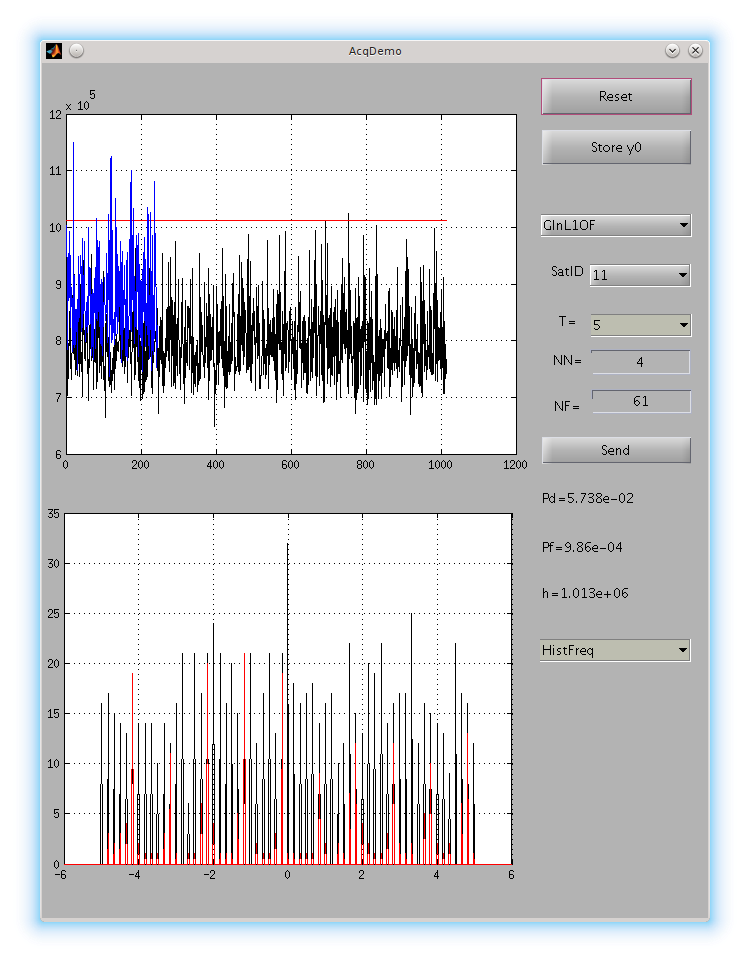Screen dimensions: 750x962
Task: Open the SatID dropdown showing 11
Action: (x=640, y=275)
